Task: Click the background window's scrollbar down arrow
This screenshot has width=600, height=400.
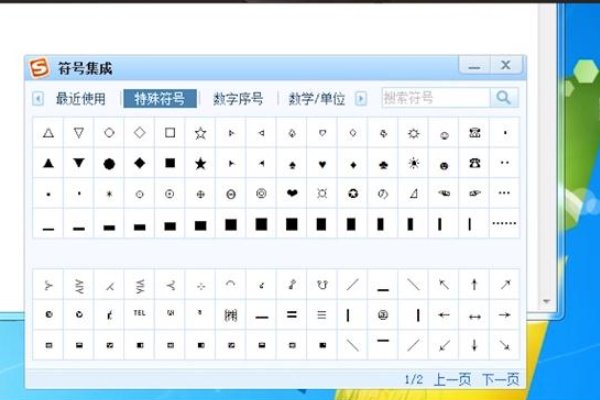Action: coord(546,302)
